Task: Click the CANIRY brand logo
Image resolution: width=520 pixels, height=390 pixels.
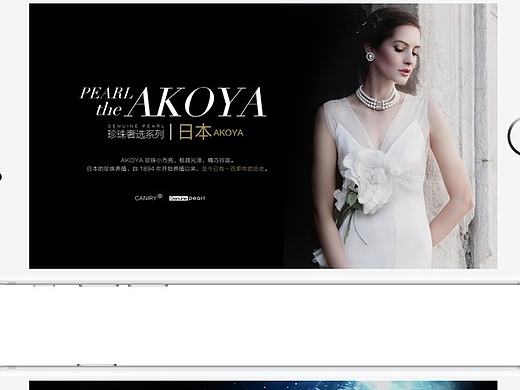Action: coord(148,198)
